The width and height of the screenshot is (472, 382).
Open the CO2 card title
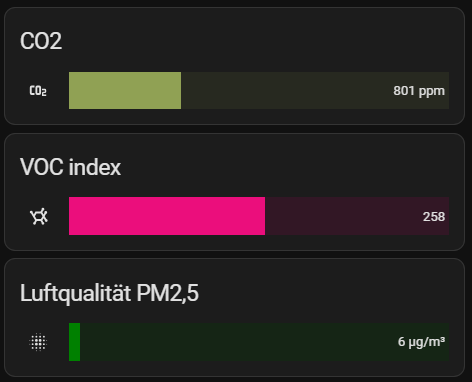pos(41,41)
